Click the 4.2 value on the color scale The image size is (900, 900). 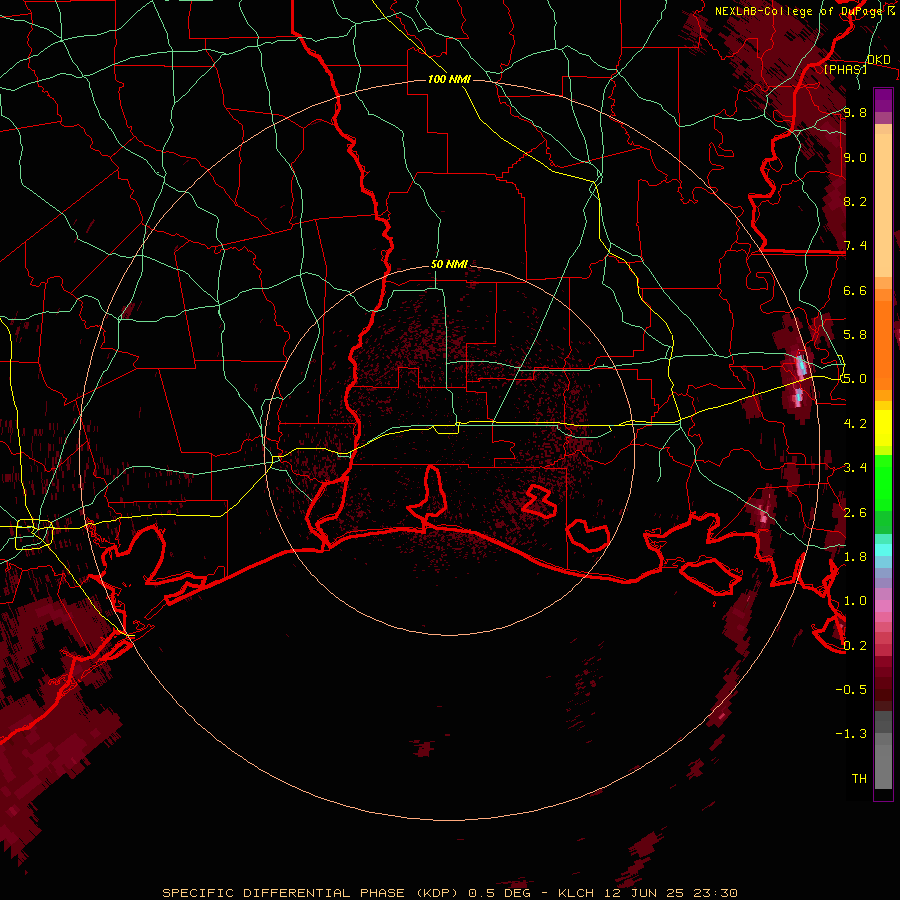pos(855,424)
